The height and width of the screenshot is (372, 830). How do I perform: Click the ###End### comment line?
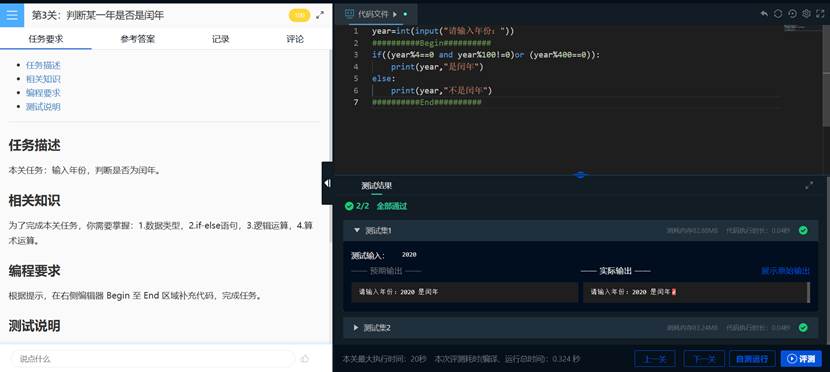(427, 102)
